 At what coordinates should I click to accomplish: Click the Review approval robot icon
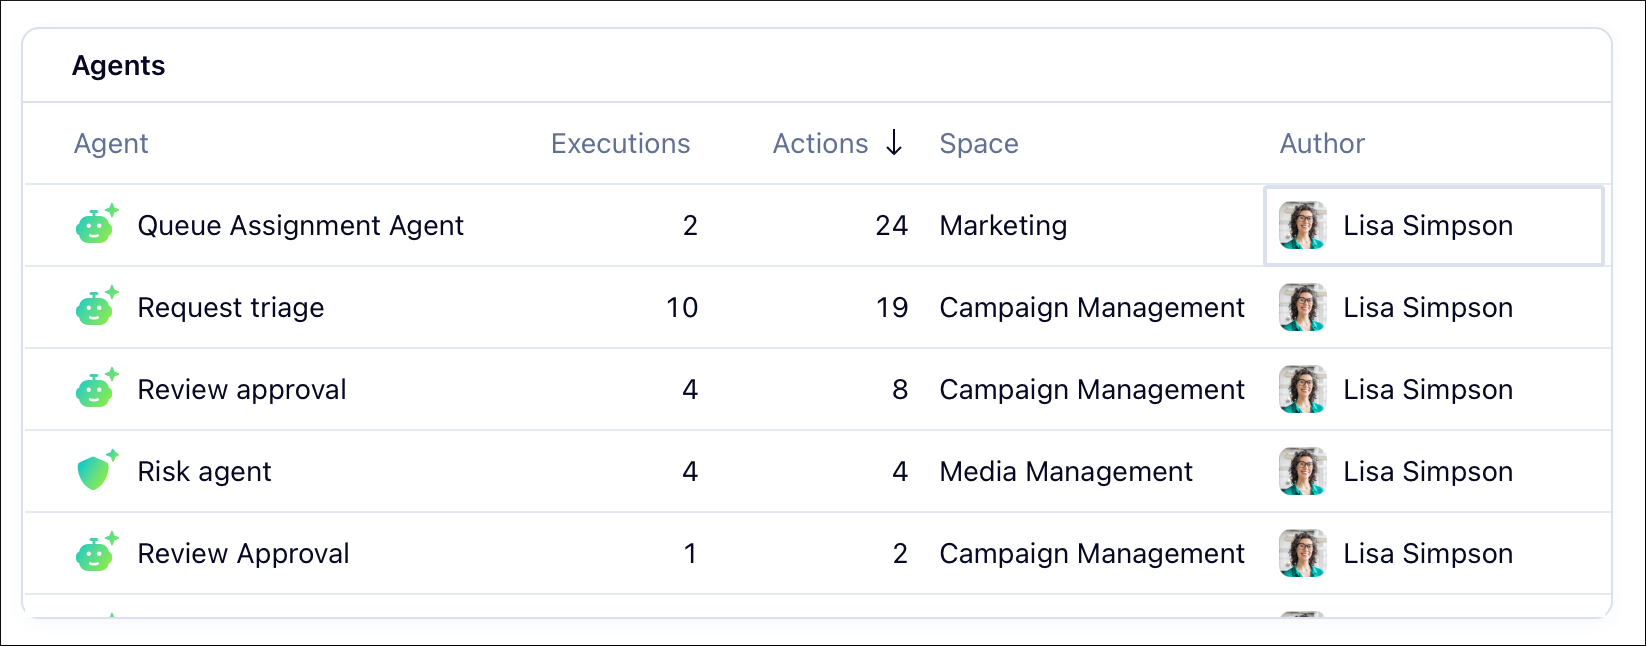click(x=97, y=389)
